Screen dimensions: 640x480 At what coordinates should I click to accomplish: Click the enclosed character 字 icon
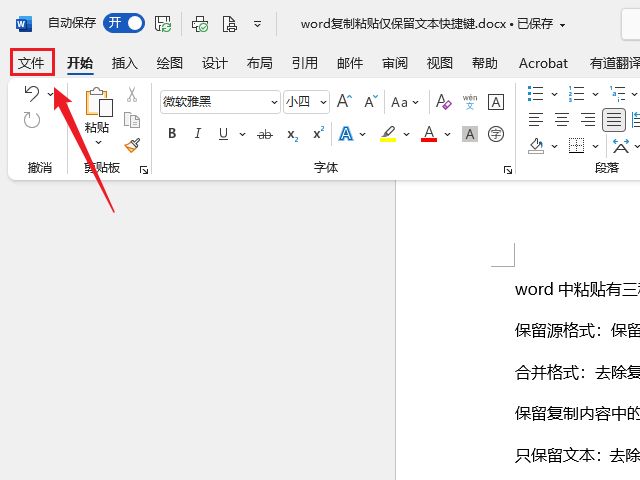click(496, 134)
